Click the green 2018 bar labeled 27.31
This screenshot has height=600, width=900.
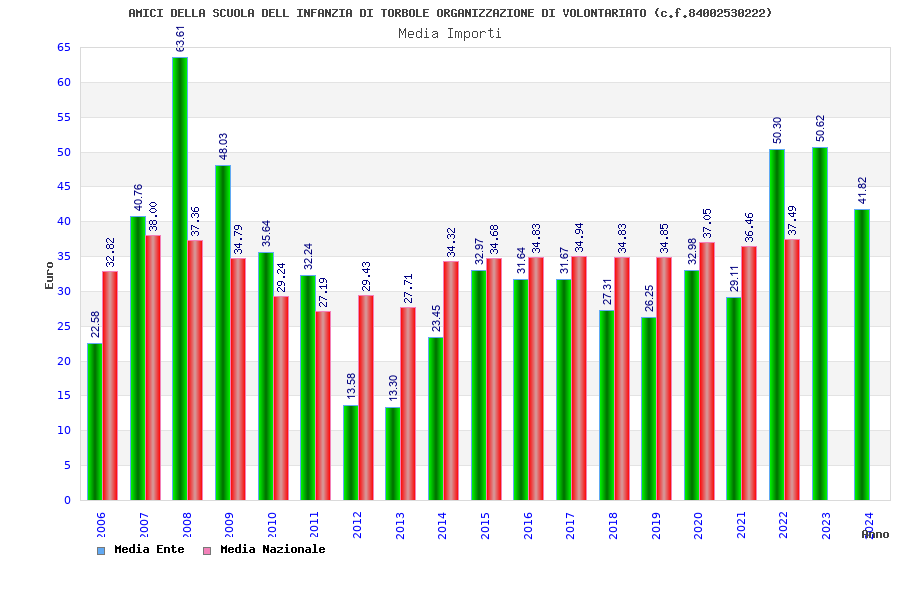point(607,405)
